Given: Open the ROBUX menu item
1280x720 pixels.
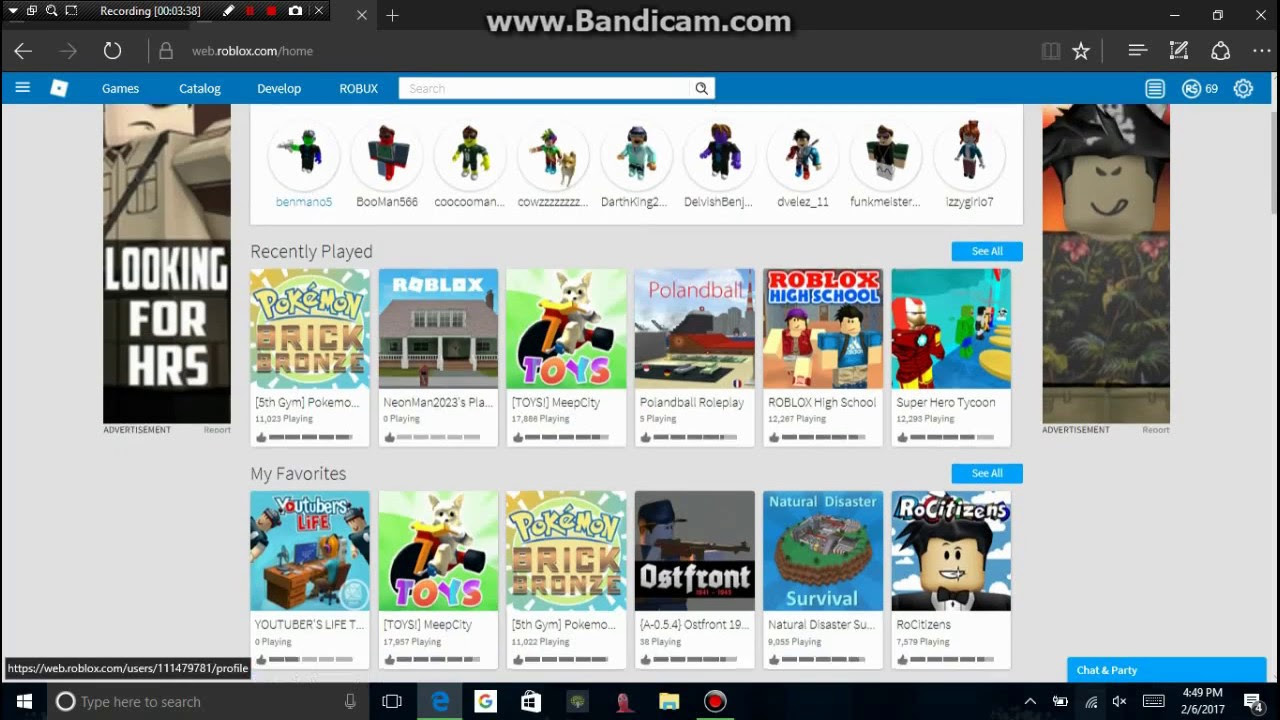Looking at the screenshot, I should (358, 88).
